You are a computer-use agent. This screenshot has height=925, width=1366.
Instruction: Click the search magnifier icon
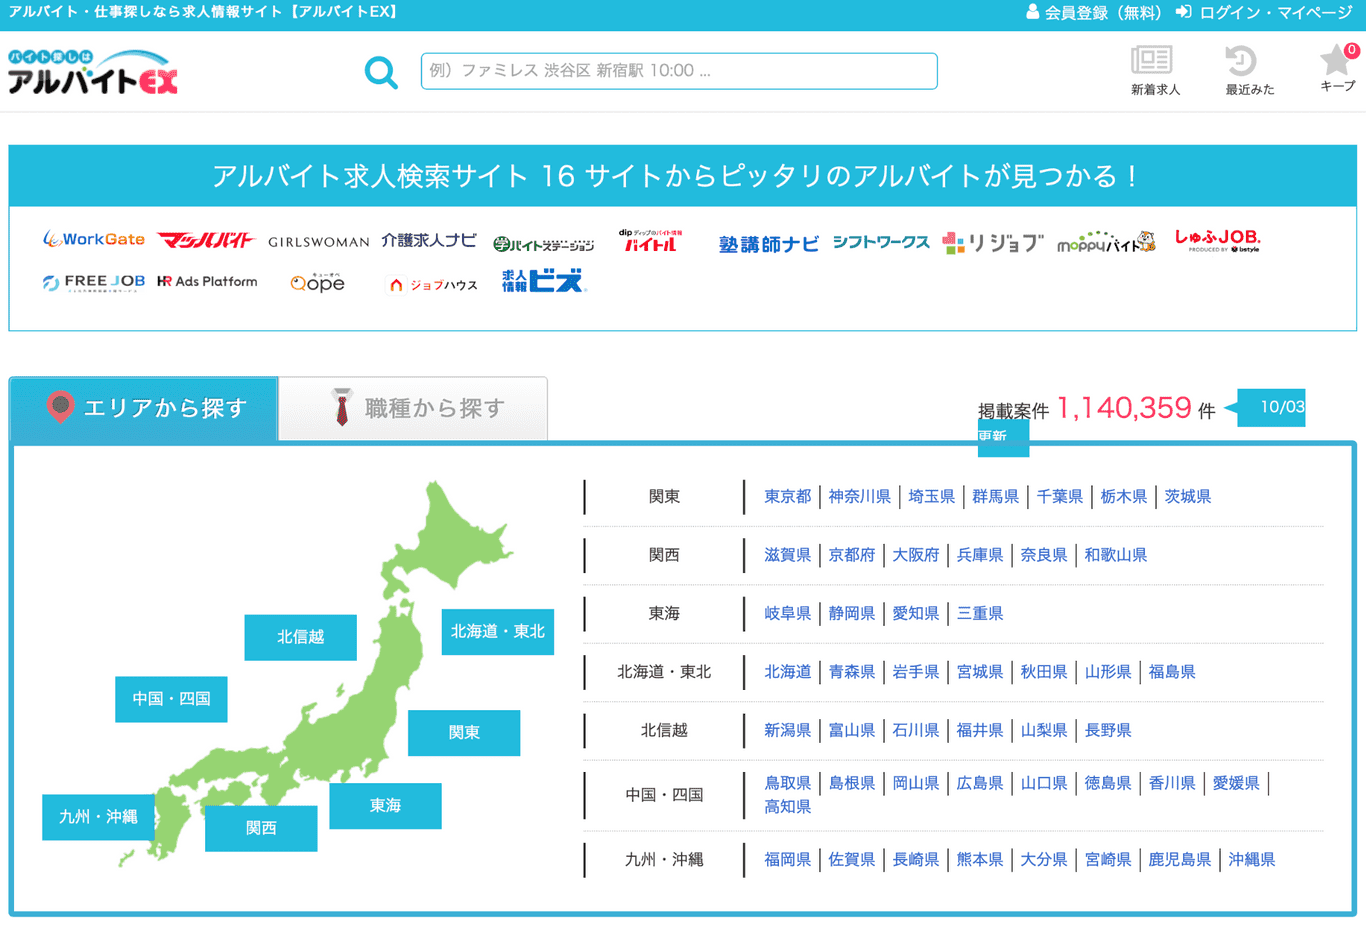coord(381,71)
